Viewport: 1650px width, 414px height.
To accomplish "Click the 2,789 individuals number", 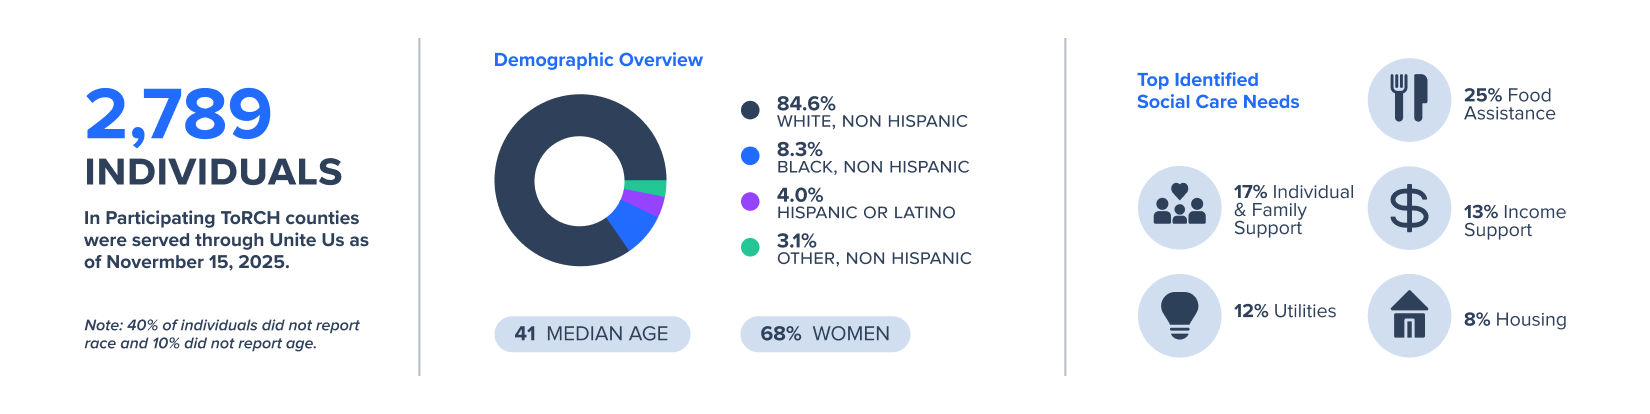I will pyautogui.click(x=178, y=114).
